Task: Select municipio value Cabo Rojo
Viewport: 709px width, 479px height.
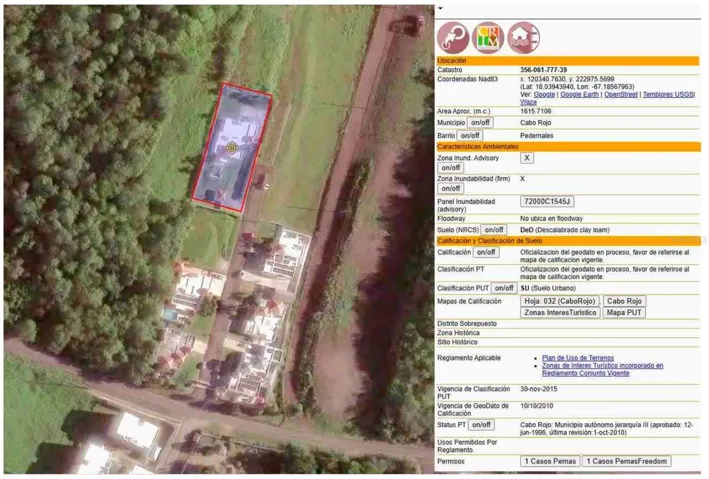Action: point(535,123)
